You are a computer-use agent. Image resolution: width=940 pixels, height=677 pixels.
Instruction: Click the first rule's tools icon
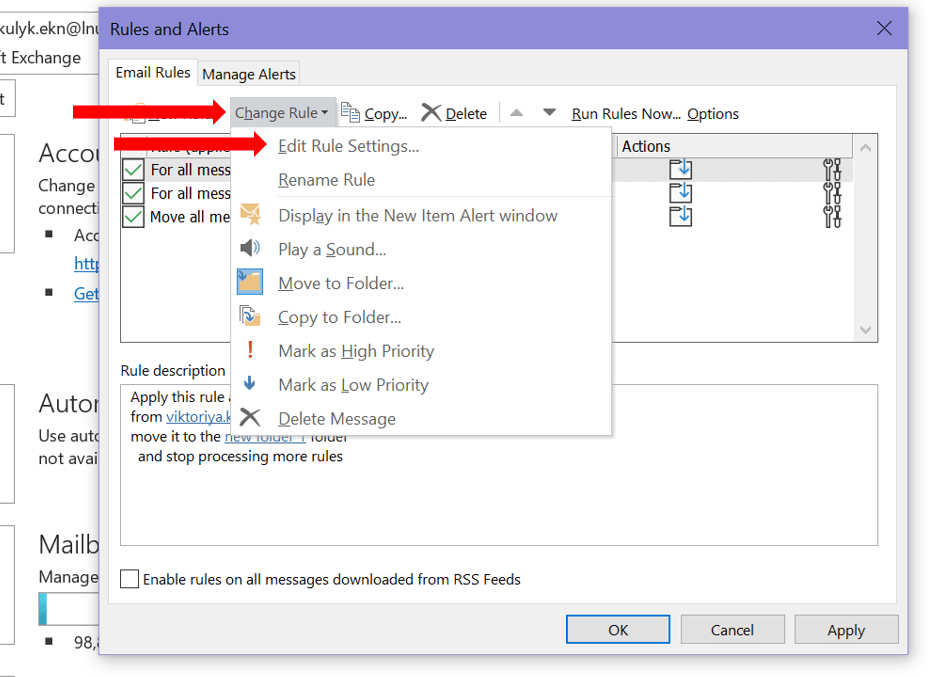pyautogui.click(x=831, y=169)
